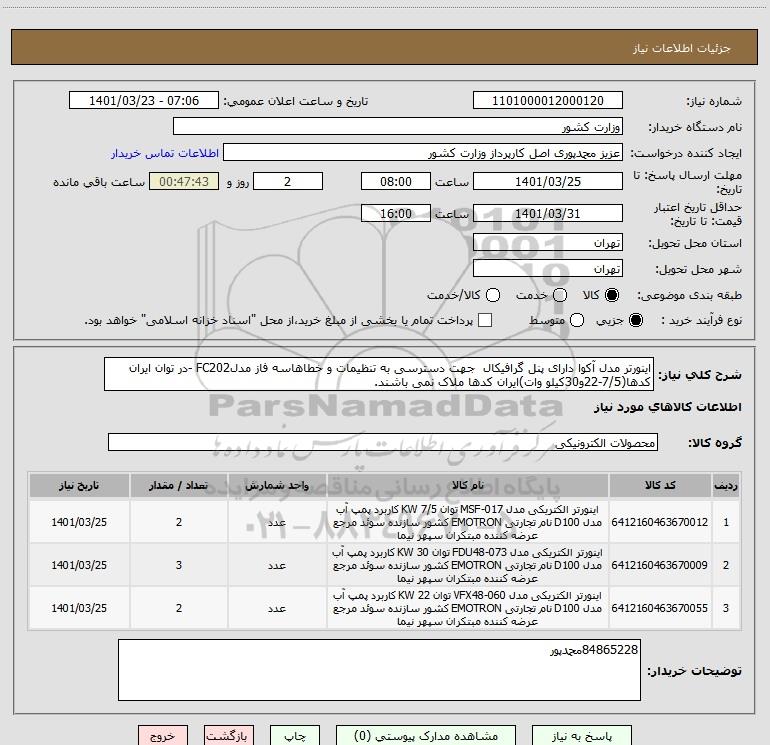
Task: Click the MSF-017 inverter item name
Action: coord(468,522)
